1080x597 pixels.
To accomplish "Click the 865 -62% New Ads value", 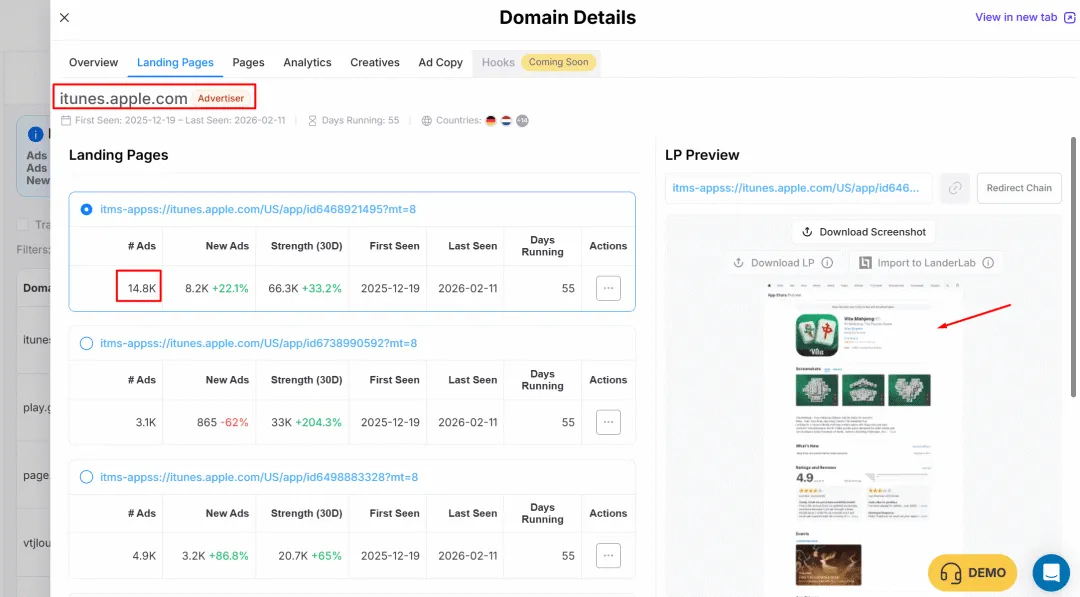I will [222, 422].
